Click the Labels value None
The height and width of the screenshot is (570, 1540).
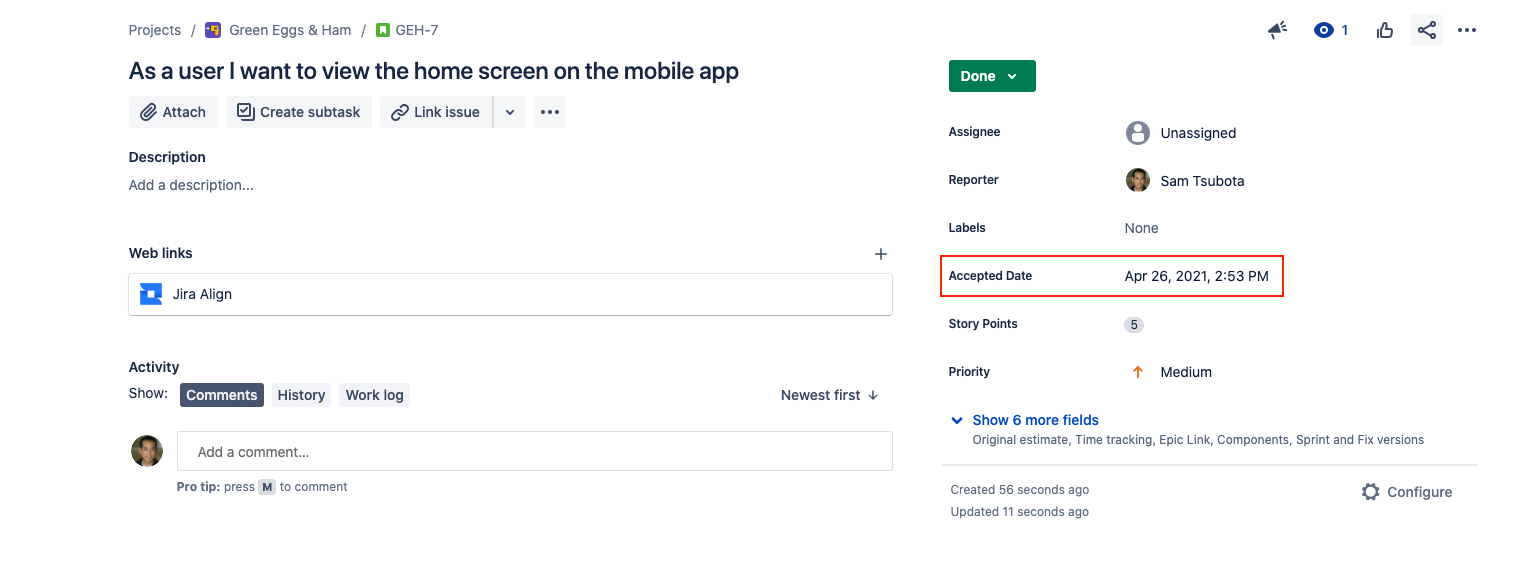click(x=1141, y=228)
